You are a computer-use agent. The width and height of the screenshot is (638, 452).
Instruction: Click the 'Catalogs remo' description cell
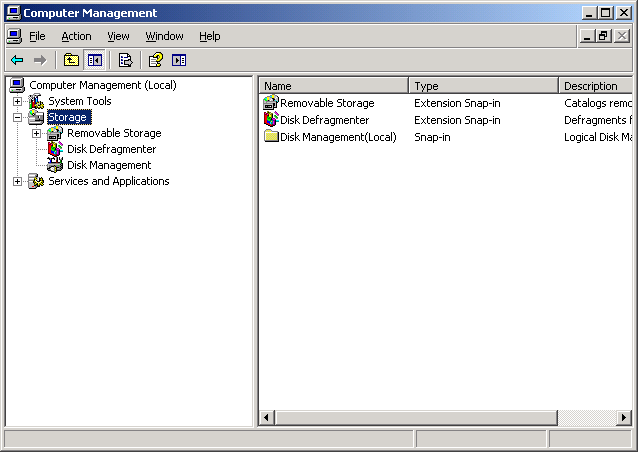[598, 103]
